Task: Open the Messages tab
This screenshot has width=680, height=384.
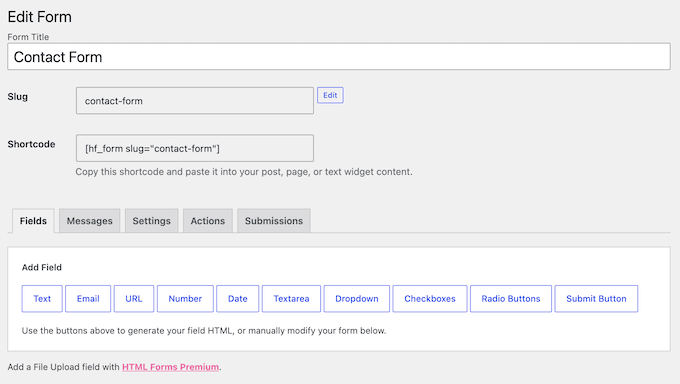Action: click(x=89, y=221)
